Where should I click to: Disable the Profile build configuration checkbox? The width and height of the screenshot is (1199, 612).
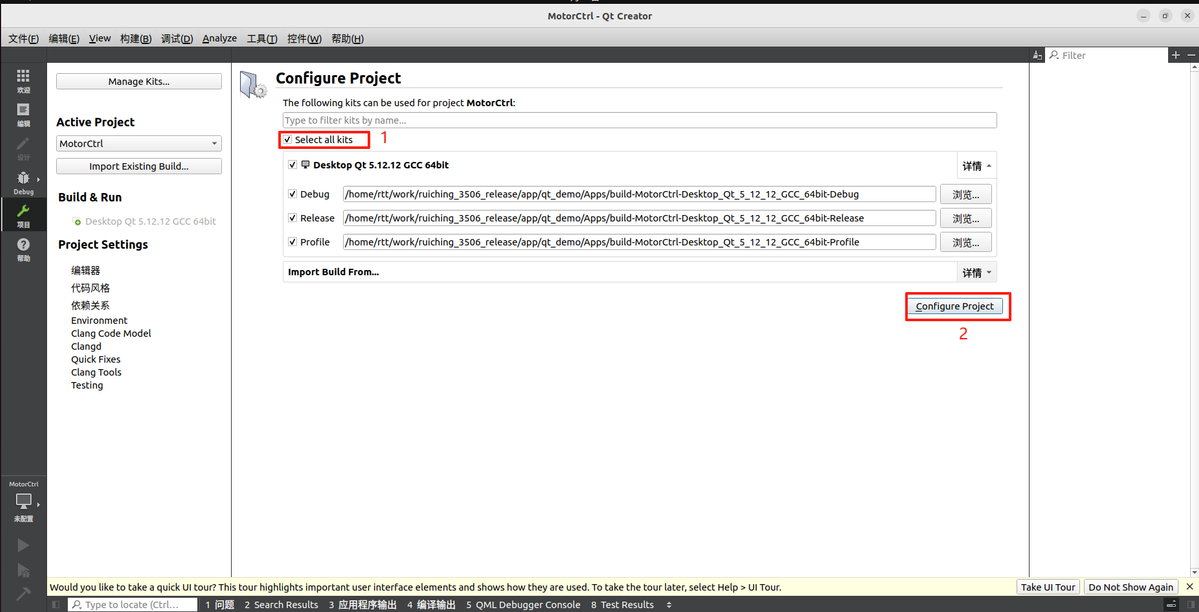[x=293, y=242]
